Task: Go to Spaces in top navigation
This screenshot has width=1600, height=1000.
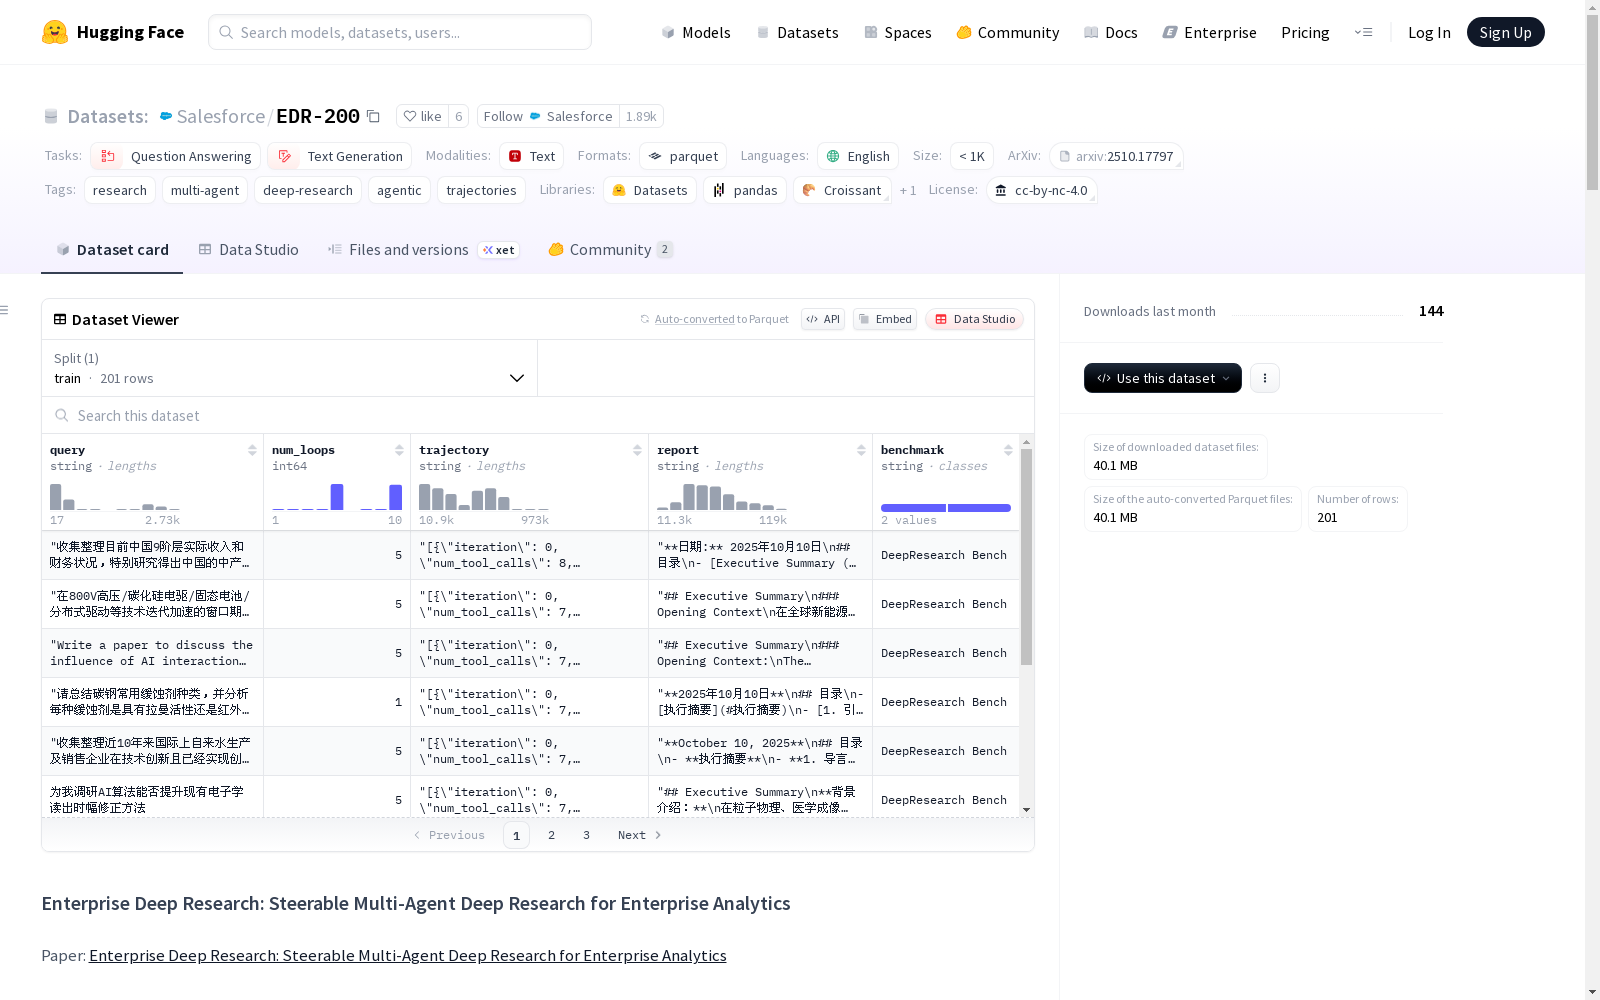Action: coord(898,32)
